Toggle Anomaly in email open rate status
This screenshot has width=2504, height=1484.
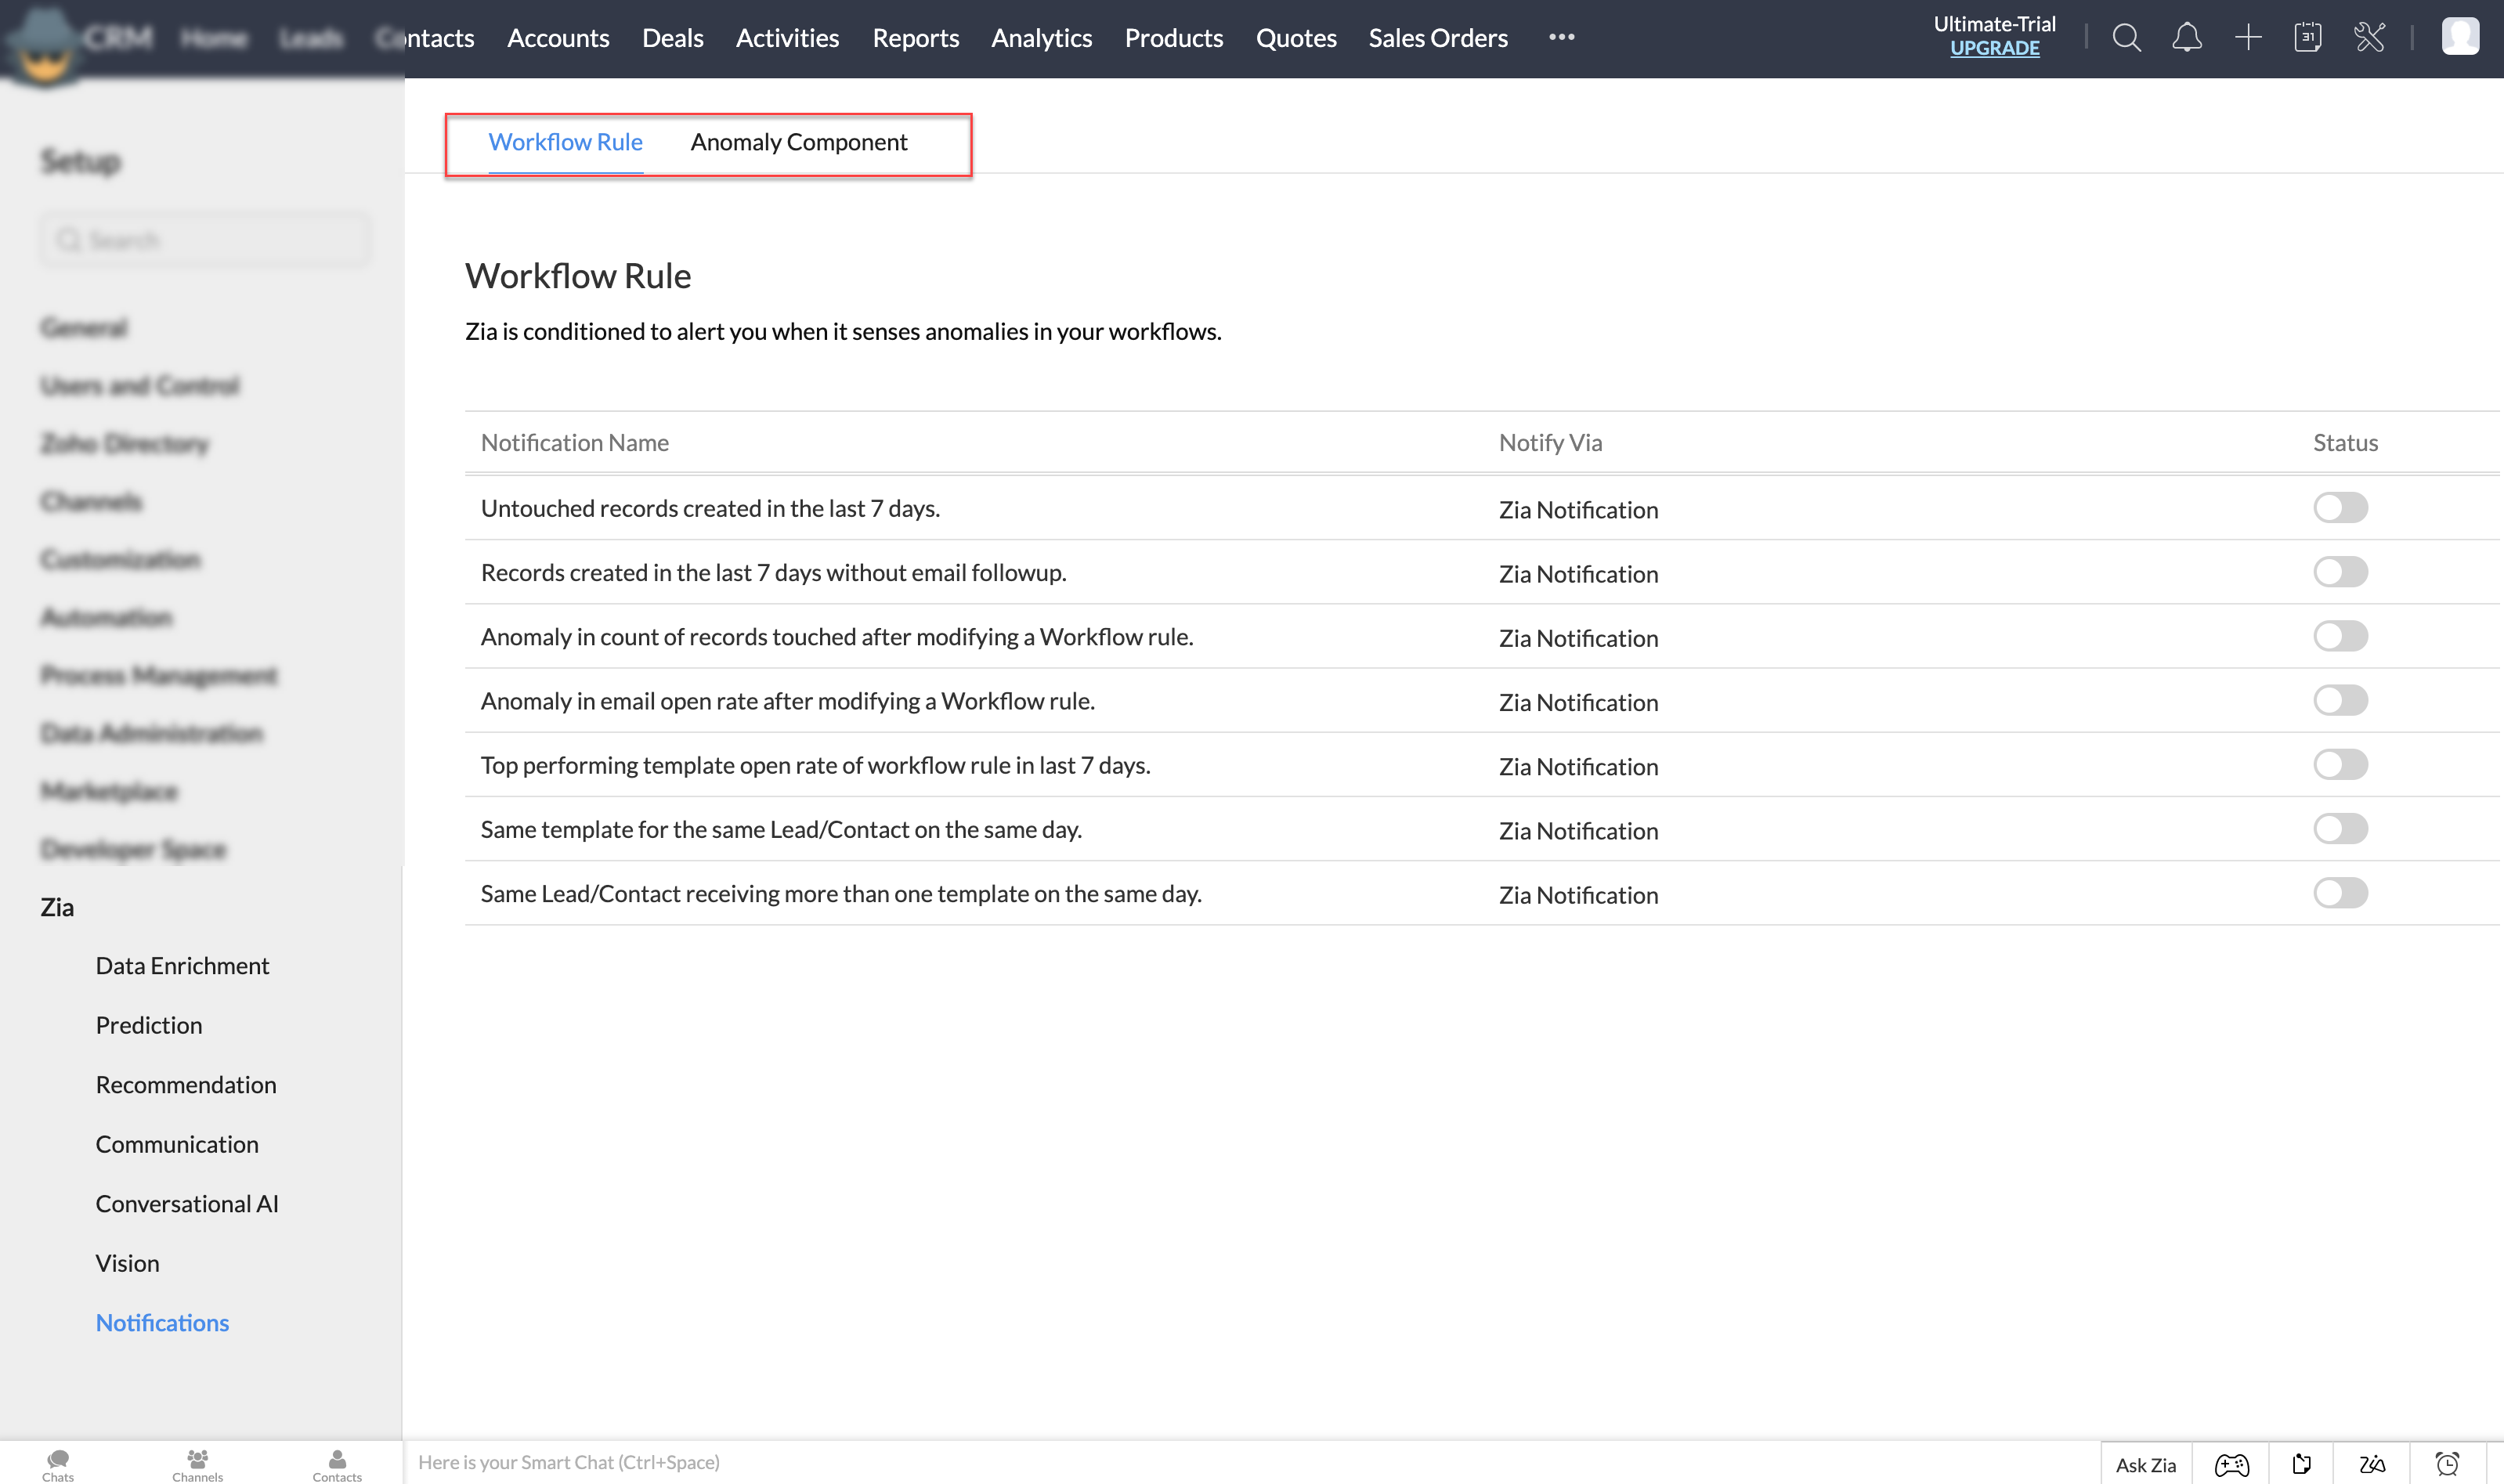2340,701
